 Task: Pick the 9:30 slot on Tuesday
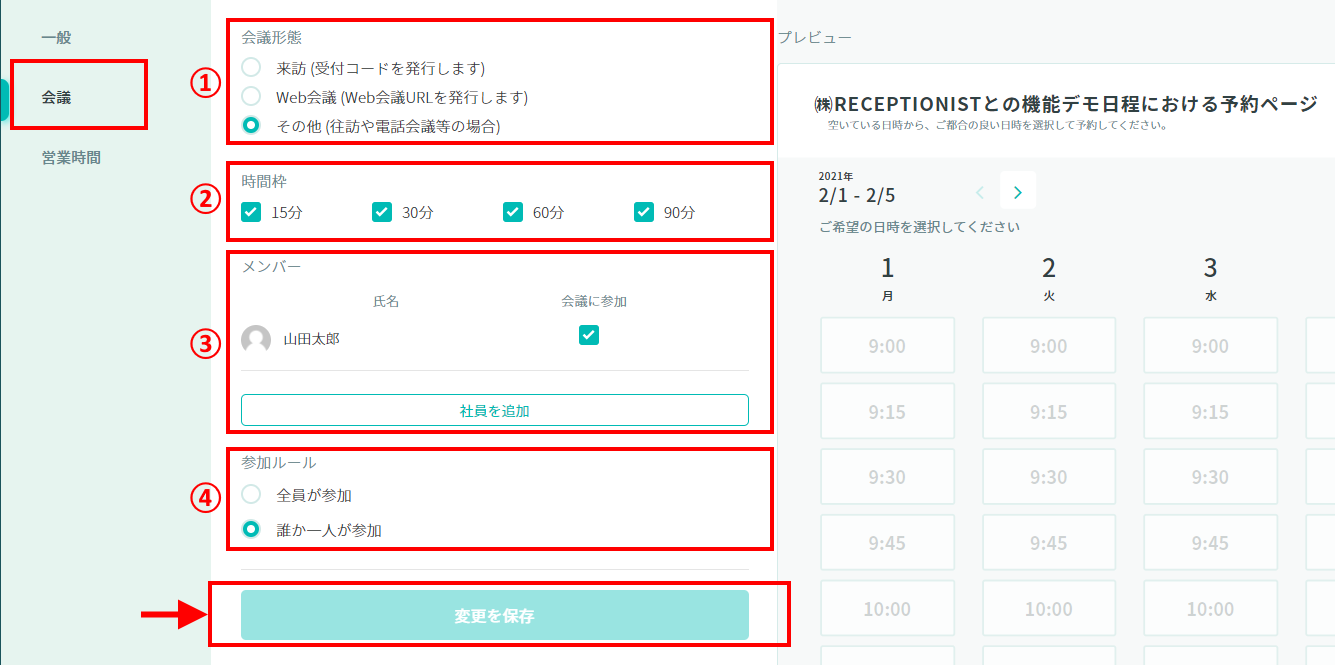(x=1048, y=477)
